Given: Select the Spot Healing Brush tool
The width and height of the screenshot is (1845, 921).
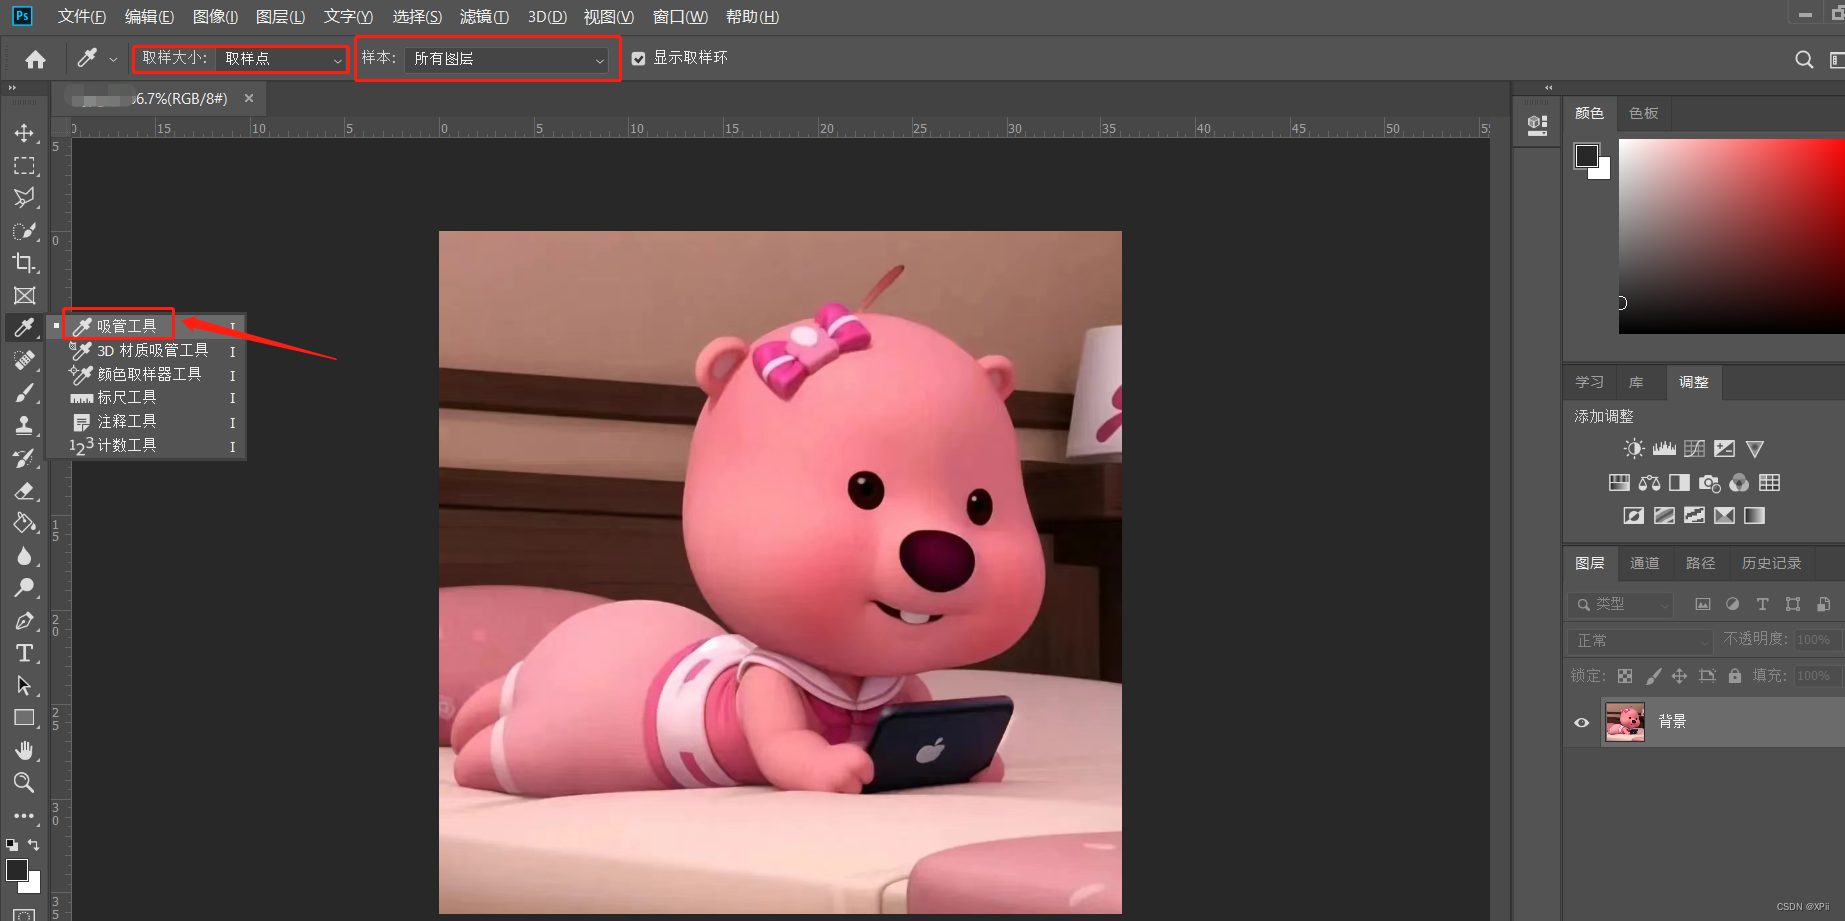Looking at the screenshot, I should pyautogui.click(x=24, y=360).
